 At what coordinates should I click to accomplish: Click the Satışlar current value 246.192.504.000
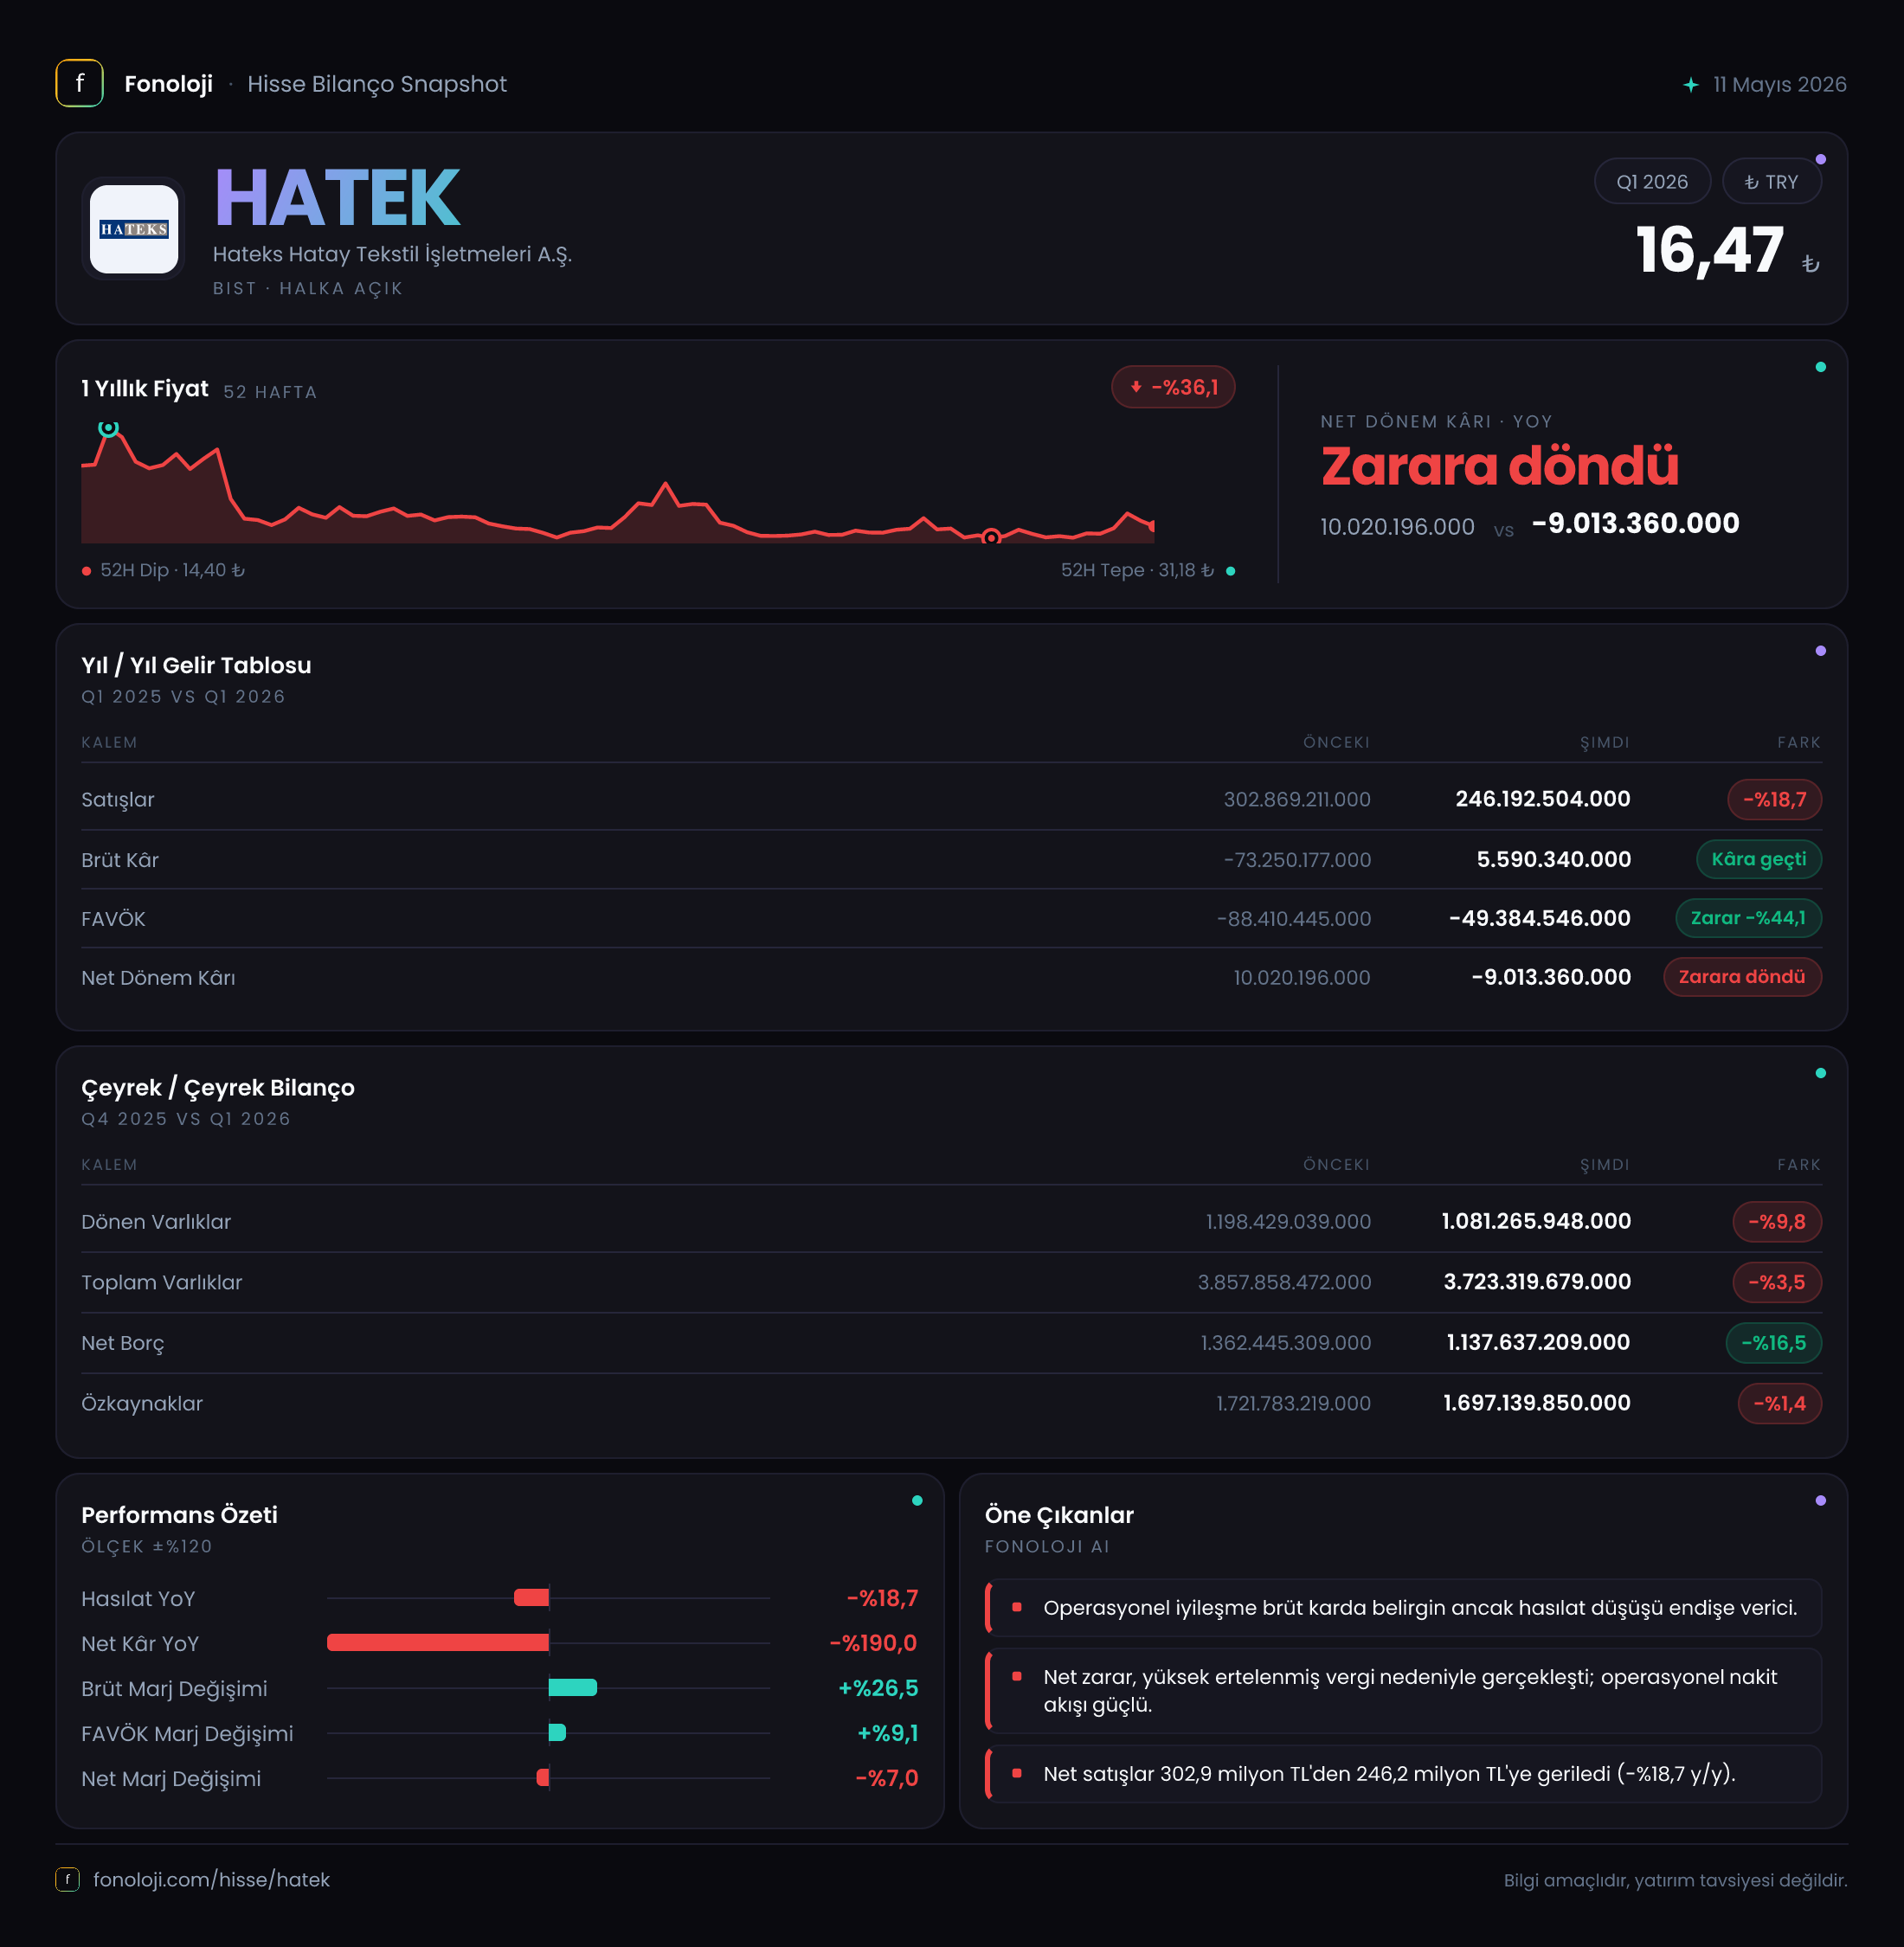click(x=1542, y=799)
